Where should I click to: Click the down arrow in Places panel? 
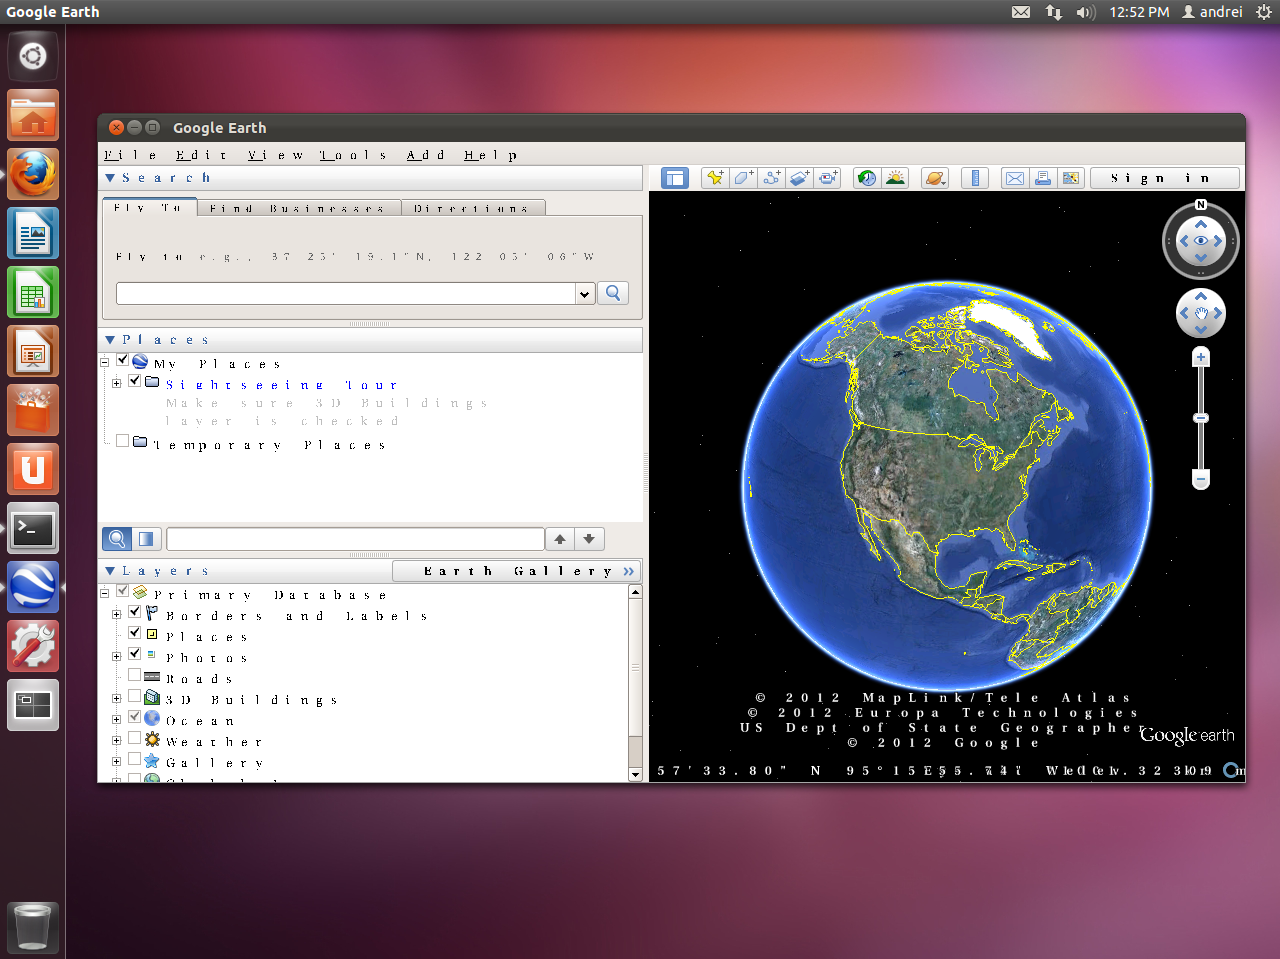pyautogui.click(x=589, y=539)
